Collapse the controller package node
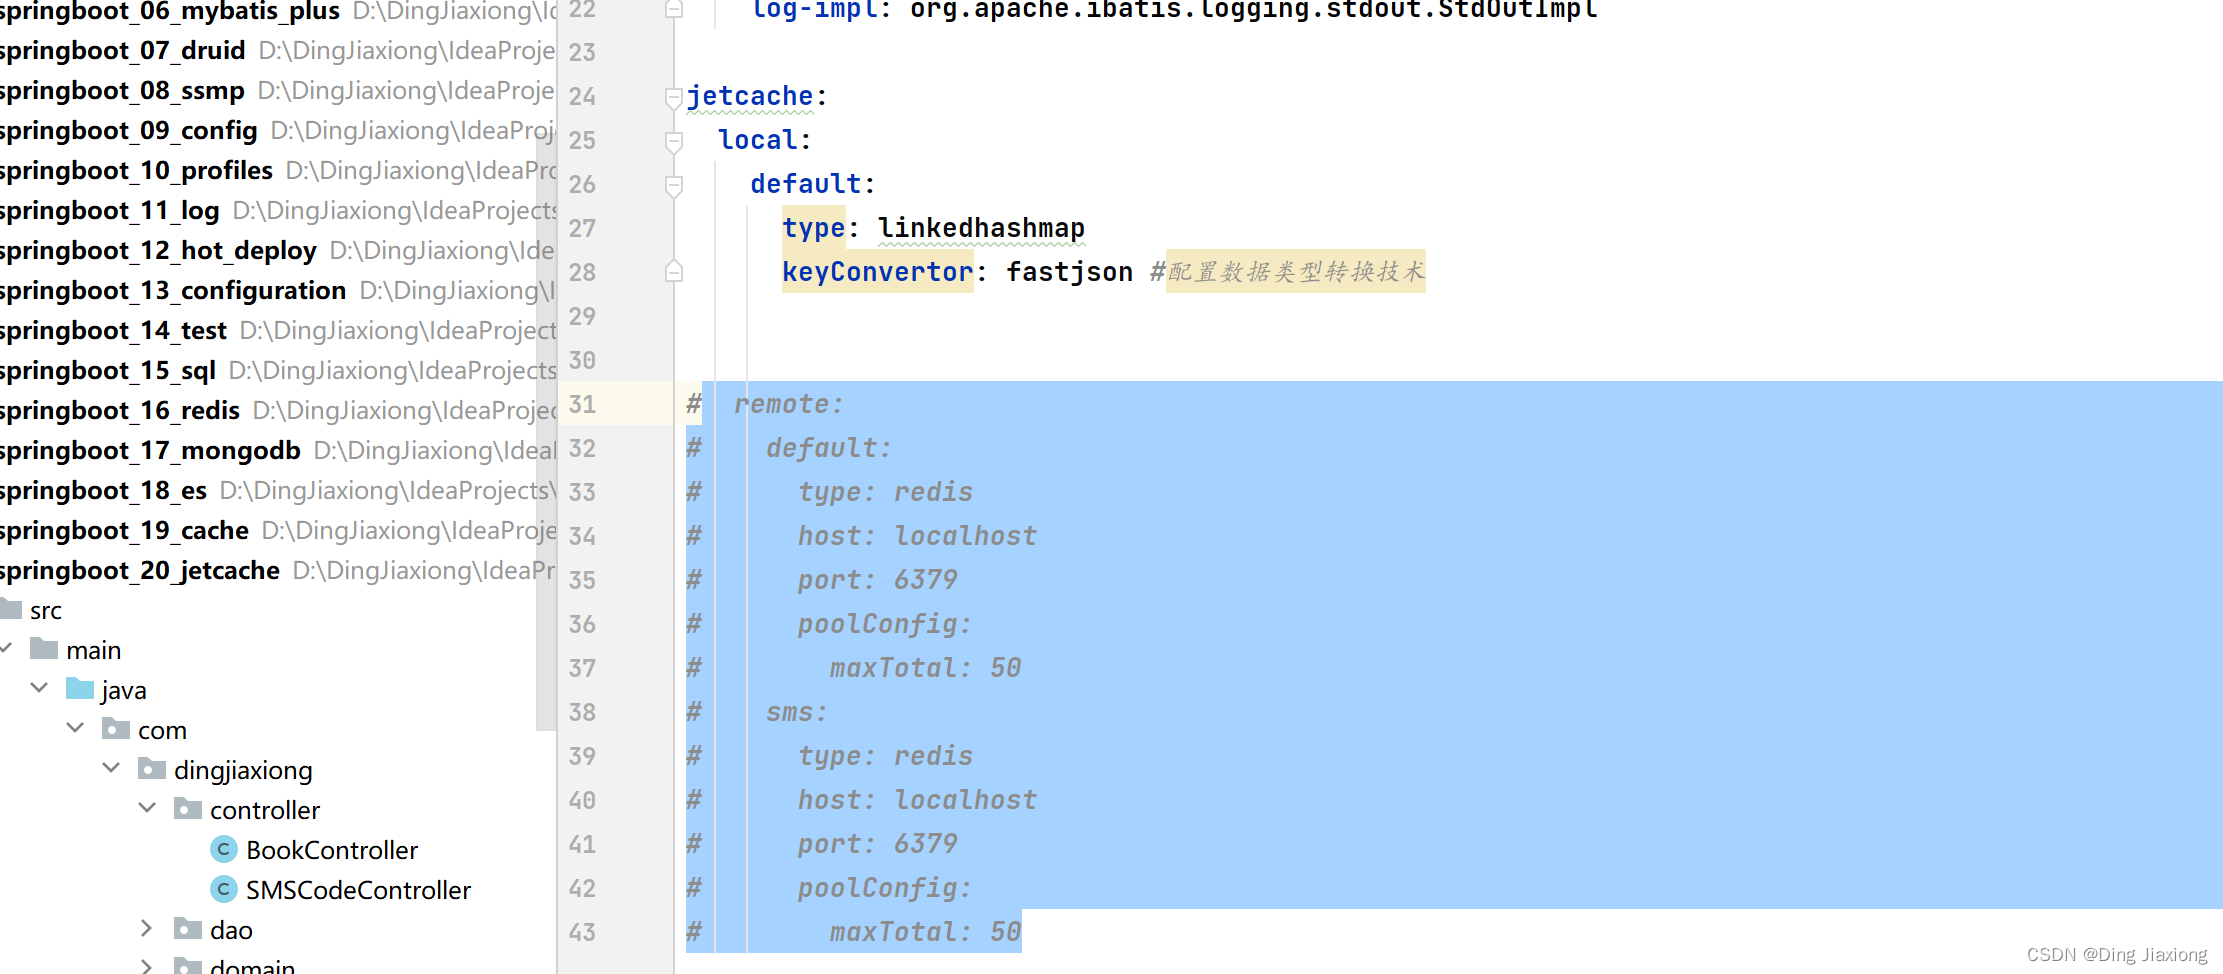Screen dimensions: 2223x974 pyautogui.click(x=148, y=808)
